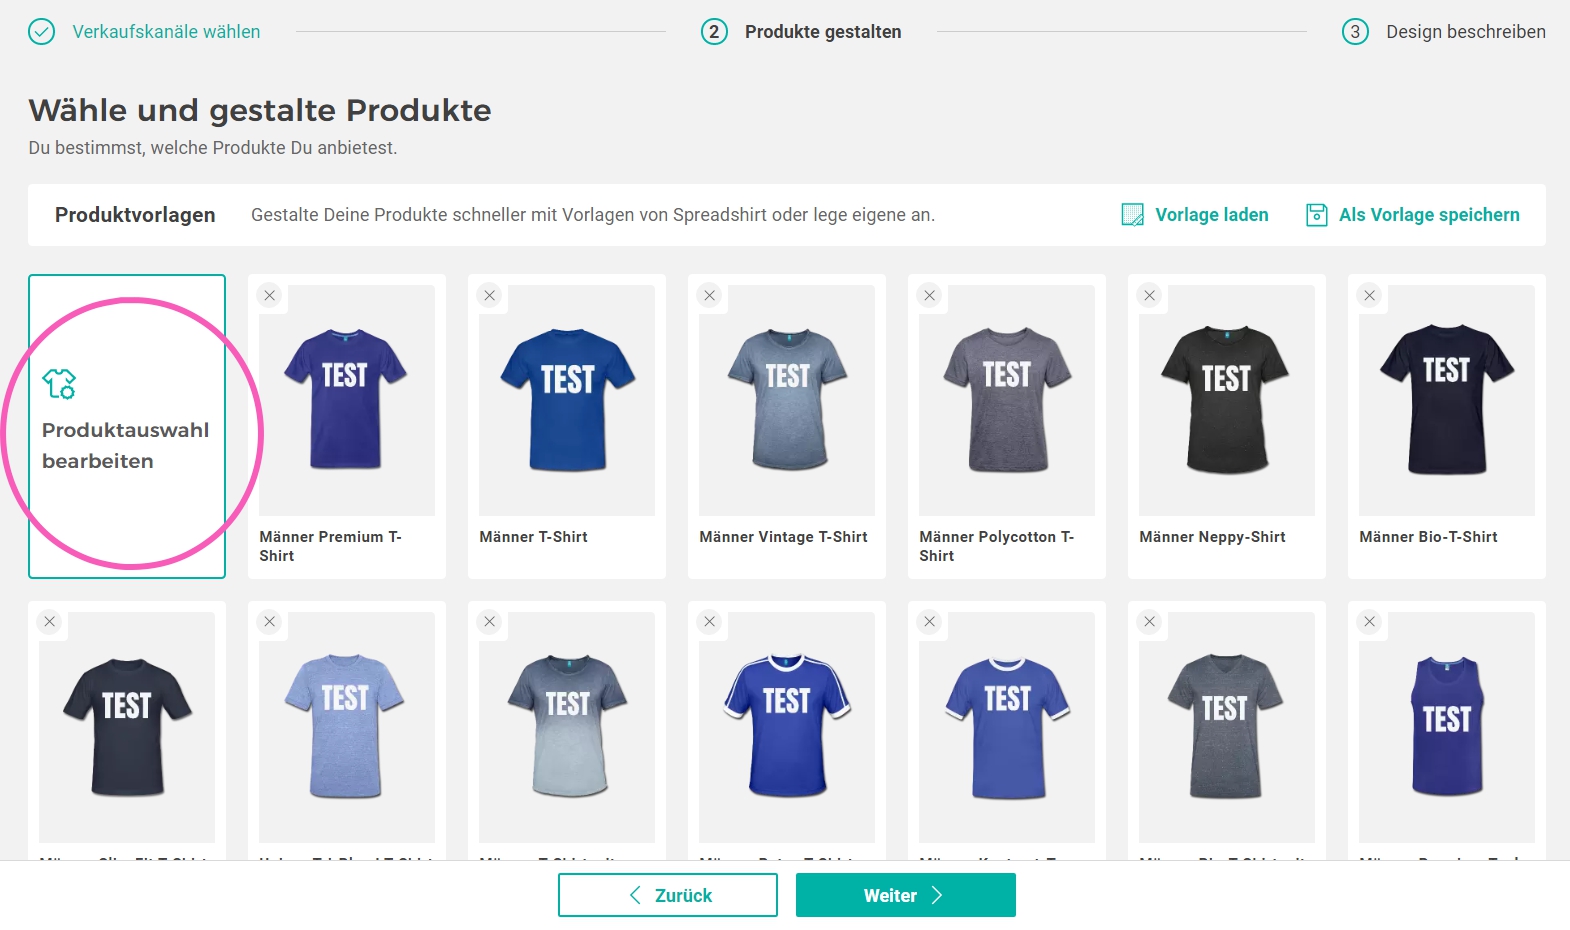Remove the Männer Premium T-Shirt product

[x=270, y=295]
